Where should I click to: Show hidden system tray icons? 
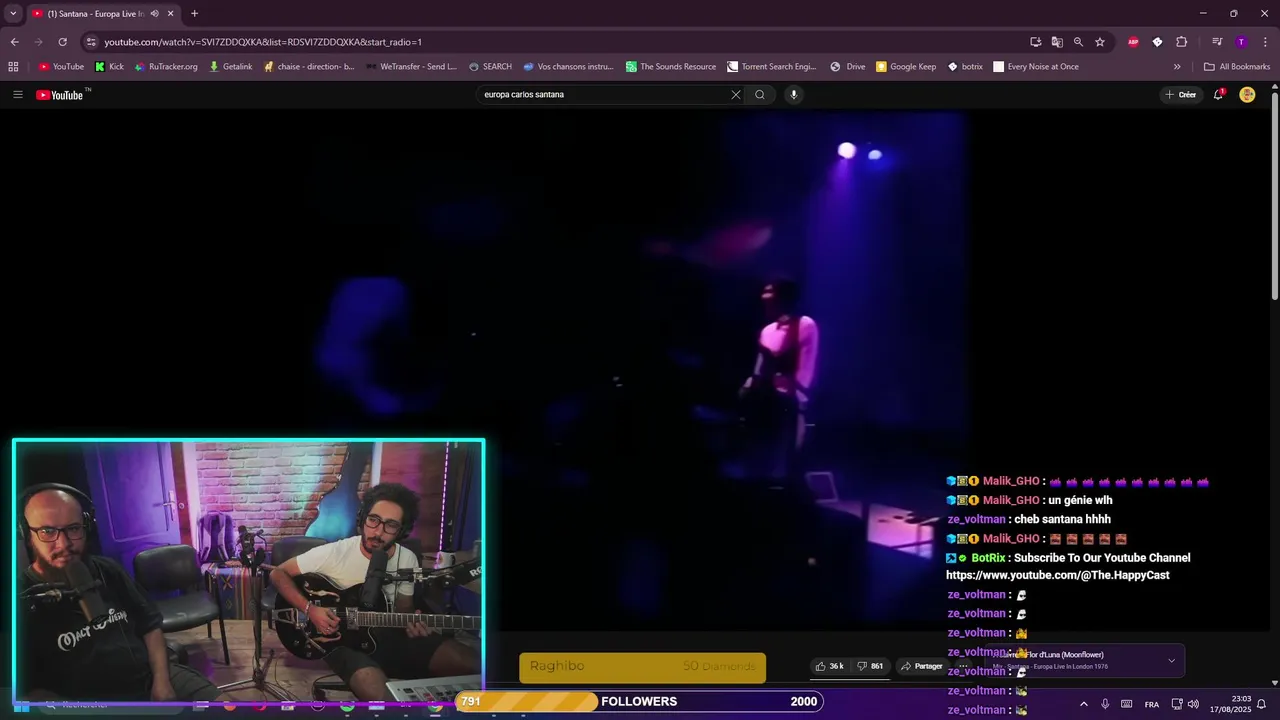point(1083,705)
